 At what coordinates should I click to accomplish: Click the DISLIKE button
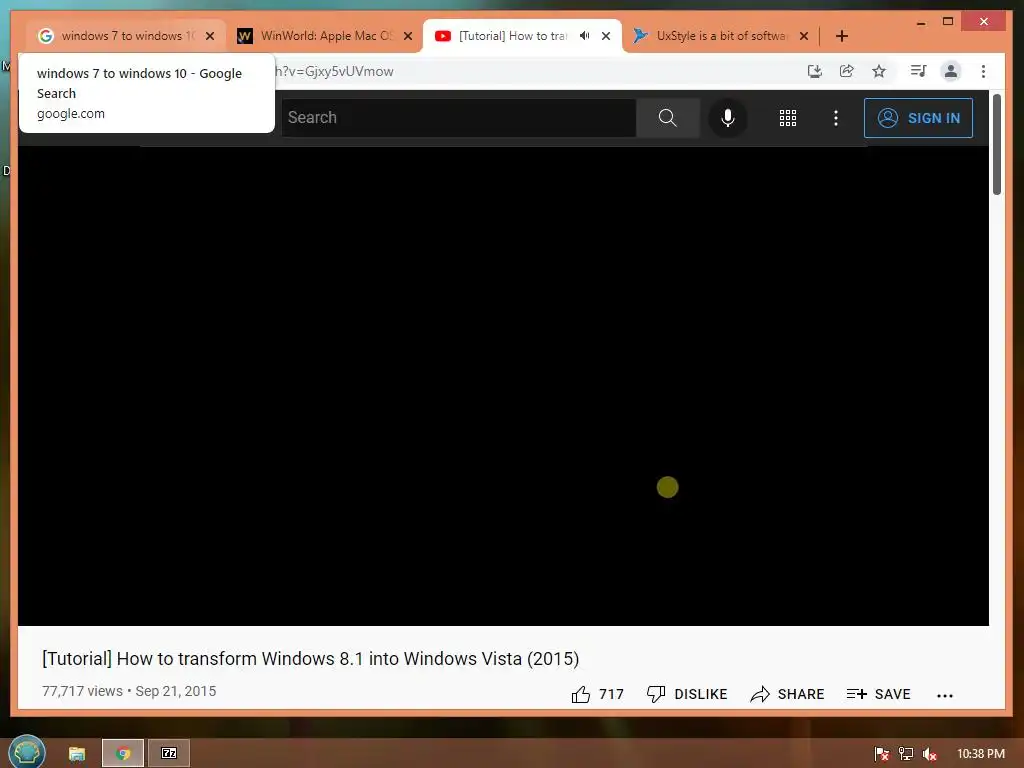(x=686, y=694)
